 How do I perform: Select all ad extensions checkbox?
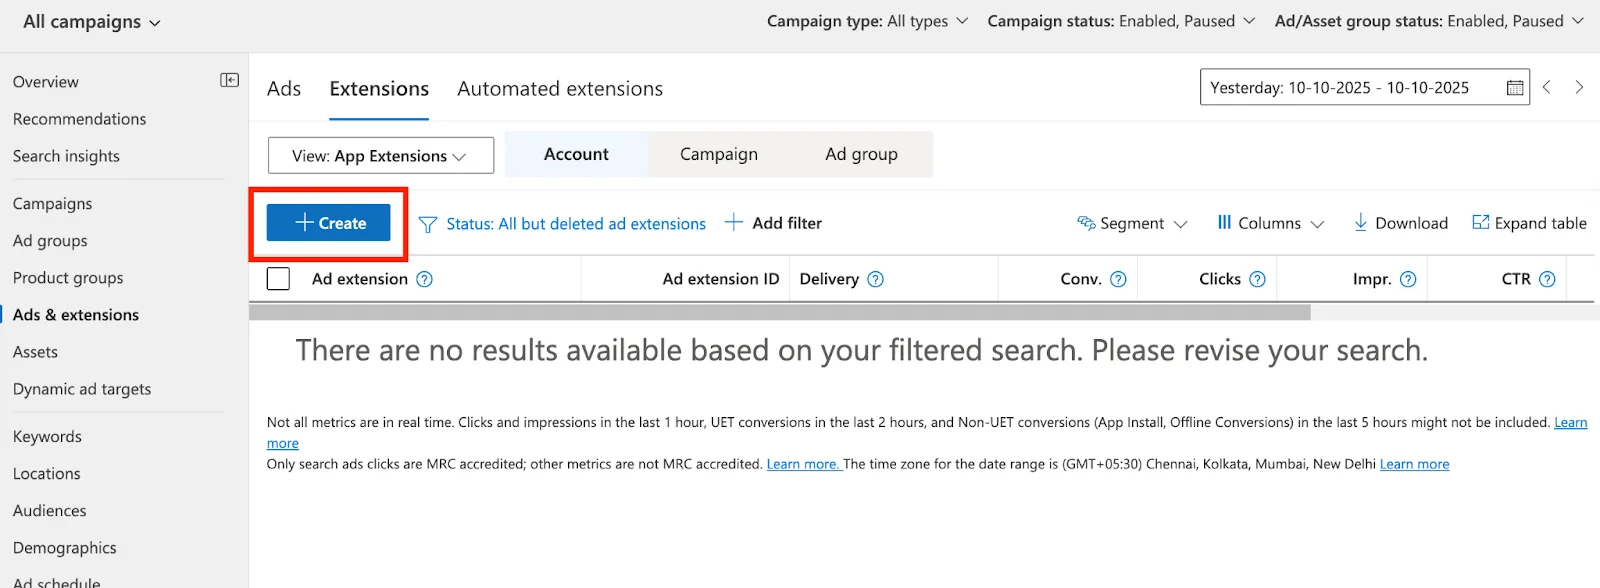[278, 279]
